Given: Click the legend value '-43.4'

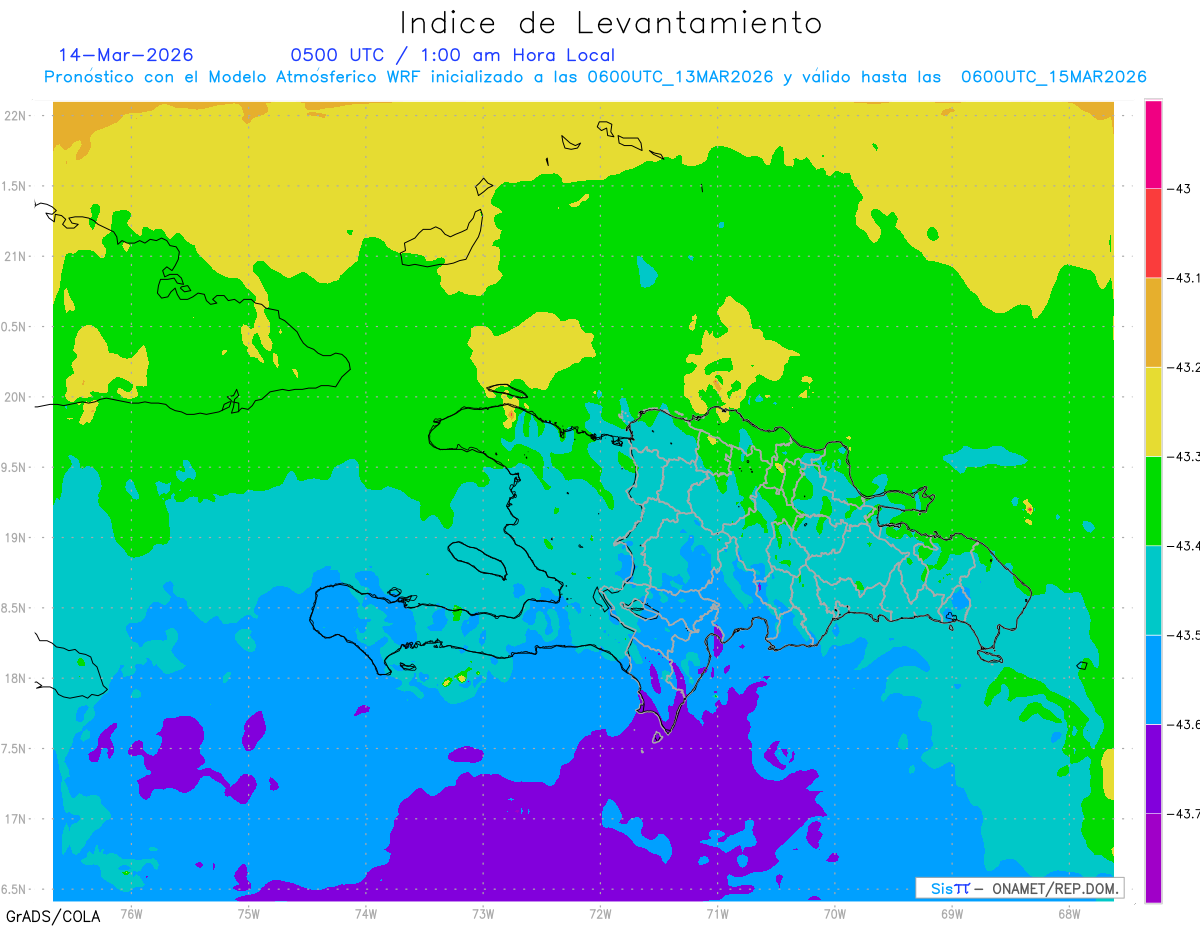Looking at the screenshot, I should point(1183,545).
